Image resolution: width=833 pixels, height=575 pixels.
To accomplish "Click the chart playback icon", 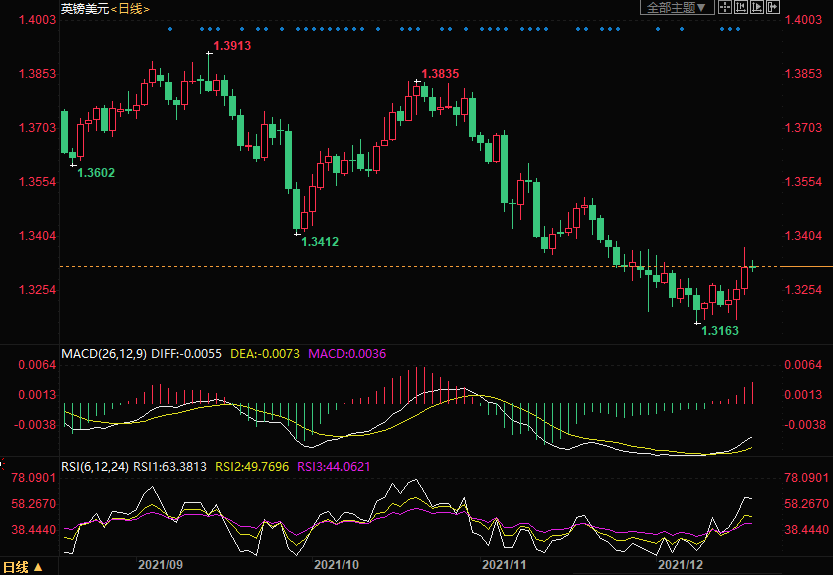I will pyautogui.click(x=757, y=7).
